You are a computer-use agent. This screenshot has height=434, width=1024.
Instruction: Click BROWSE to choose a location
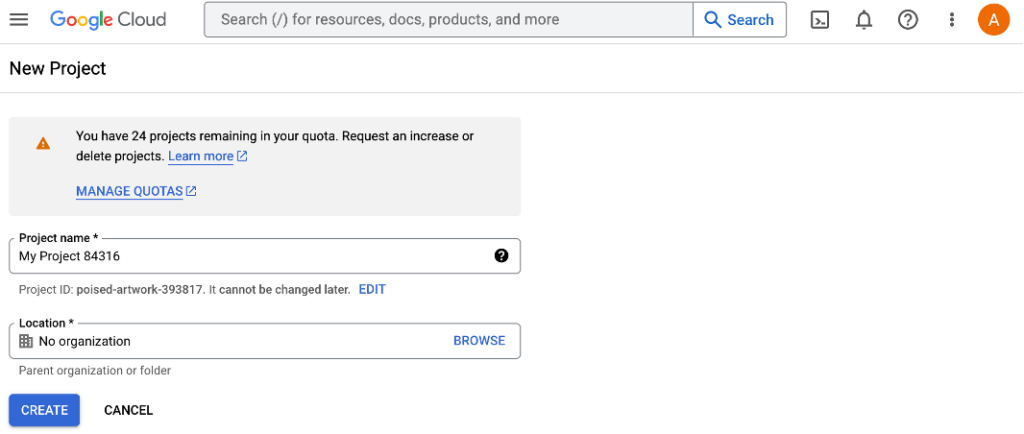click(479, 341)
